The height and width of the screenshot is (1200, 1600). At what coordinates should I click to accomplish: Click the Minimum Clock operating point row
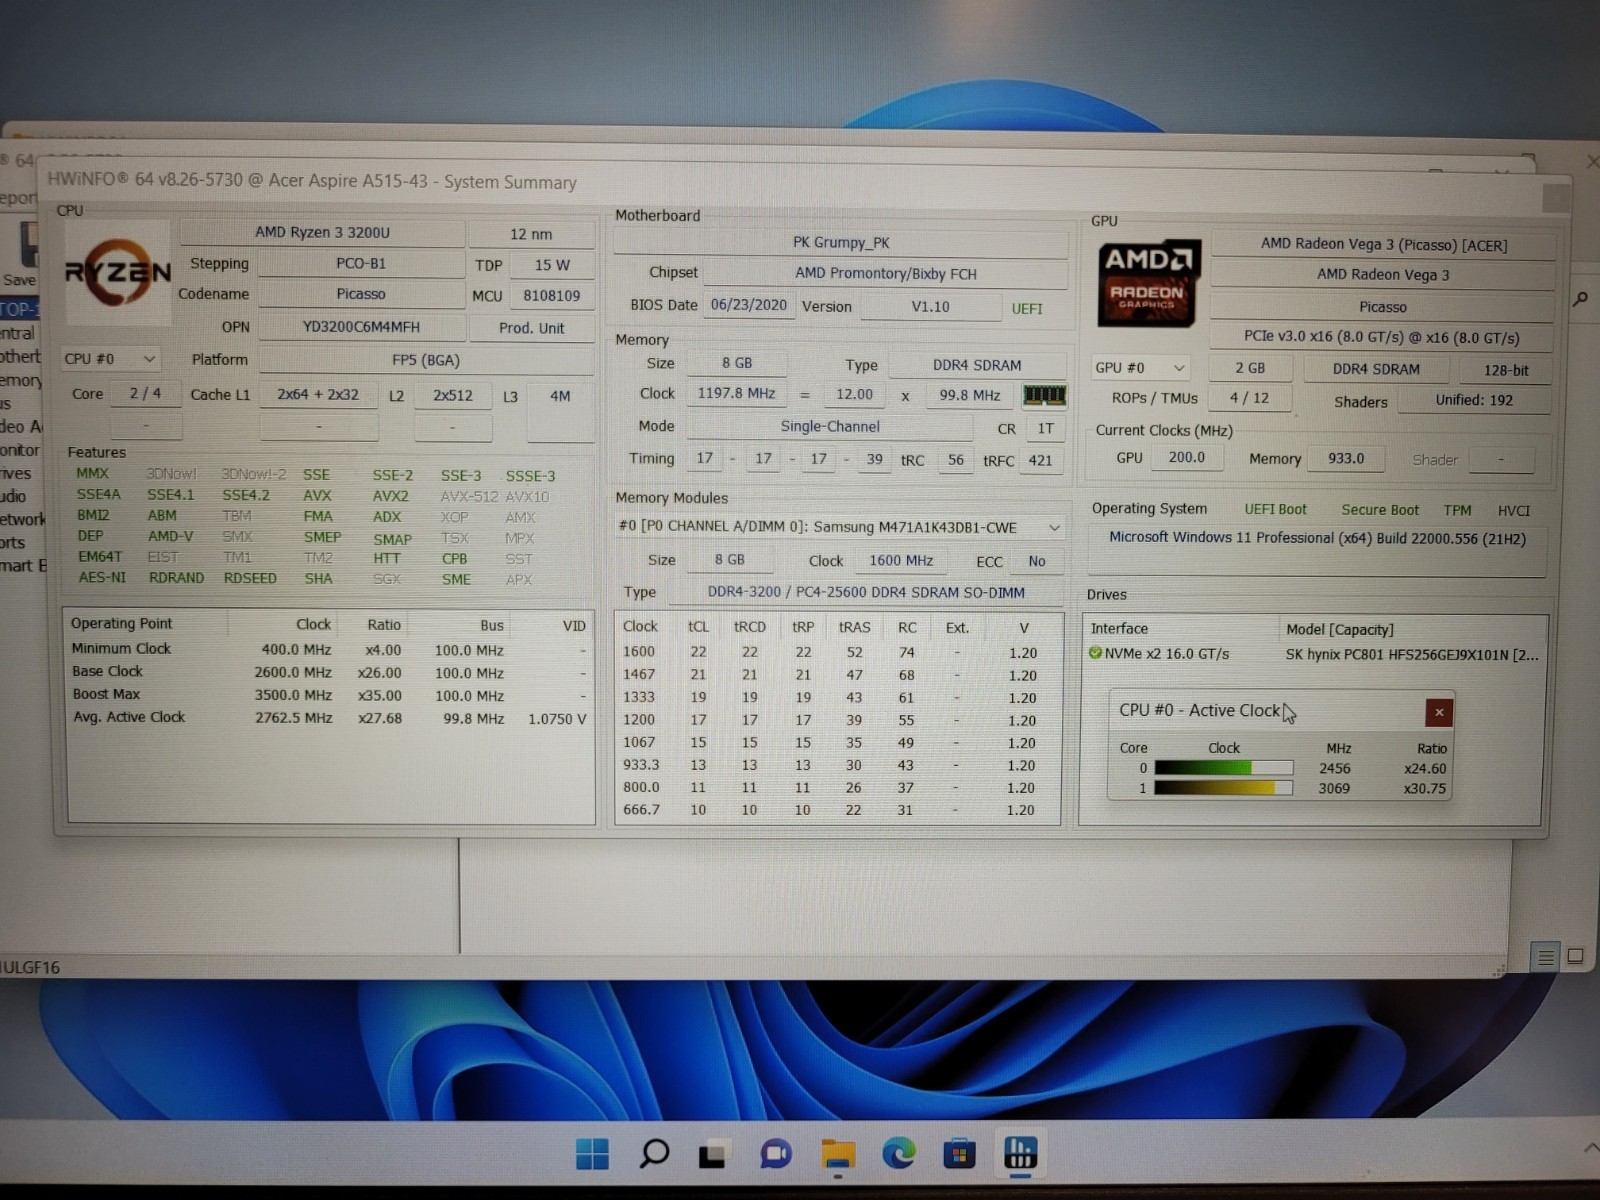[330, 649]
